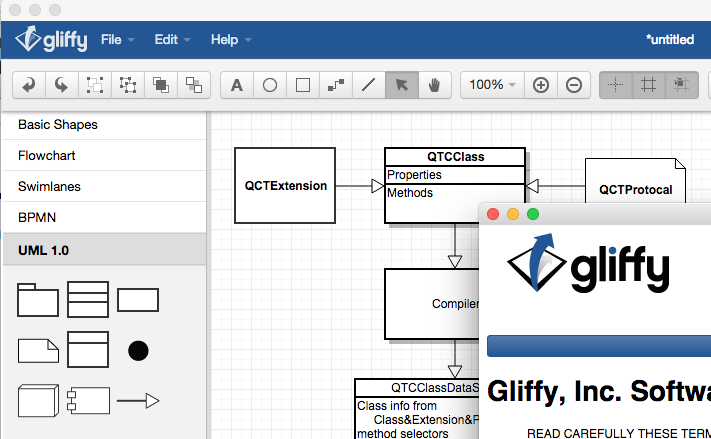
Task: Expand the Basic Shapes library
Action: click(104, 125)
